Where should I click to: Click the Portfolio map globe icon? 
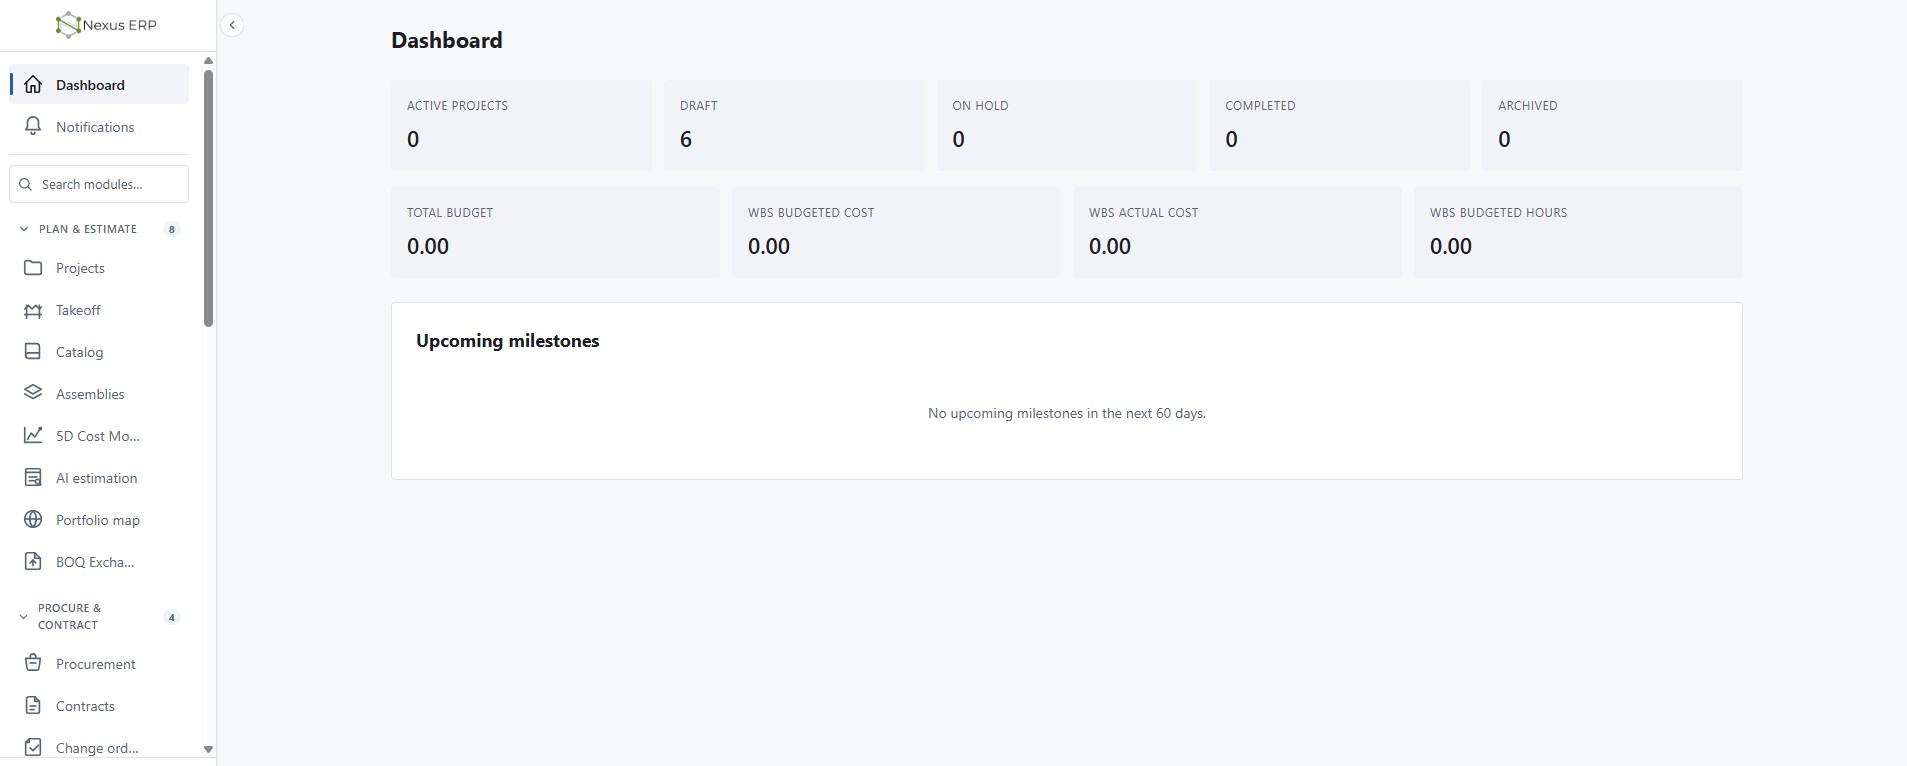click(x=33, y=520)
